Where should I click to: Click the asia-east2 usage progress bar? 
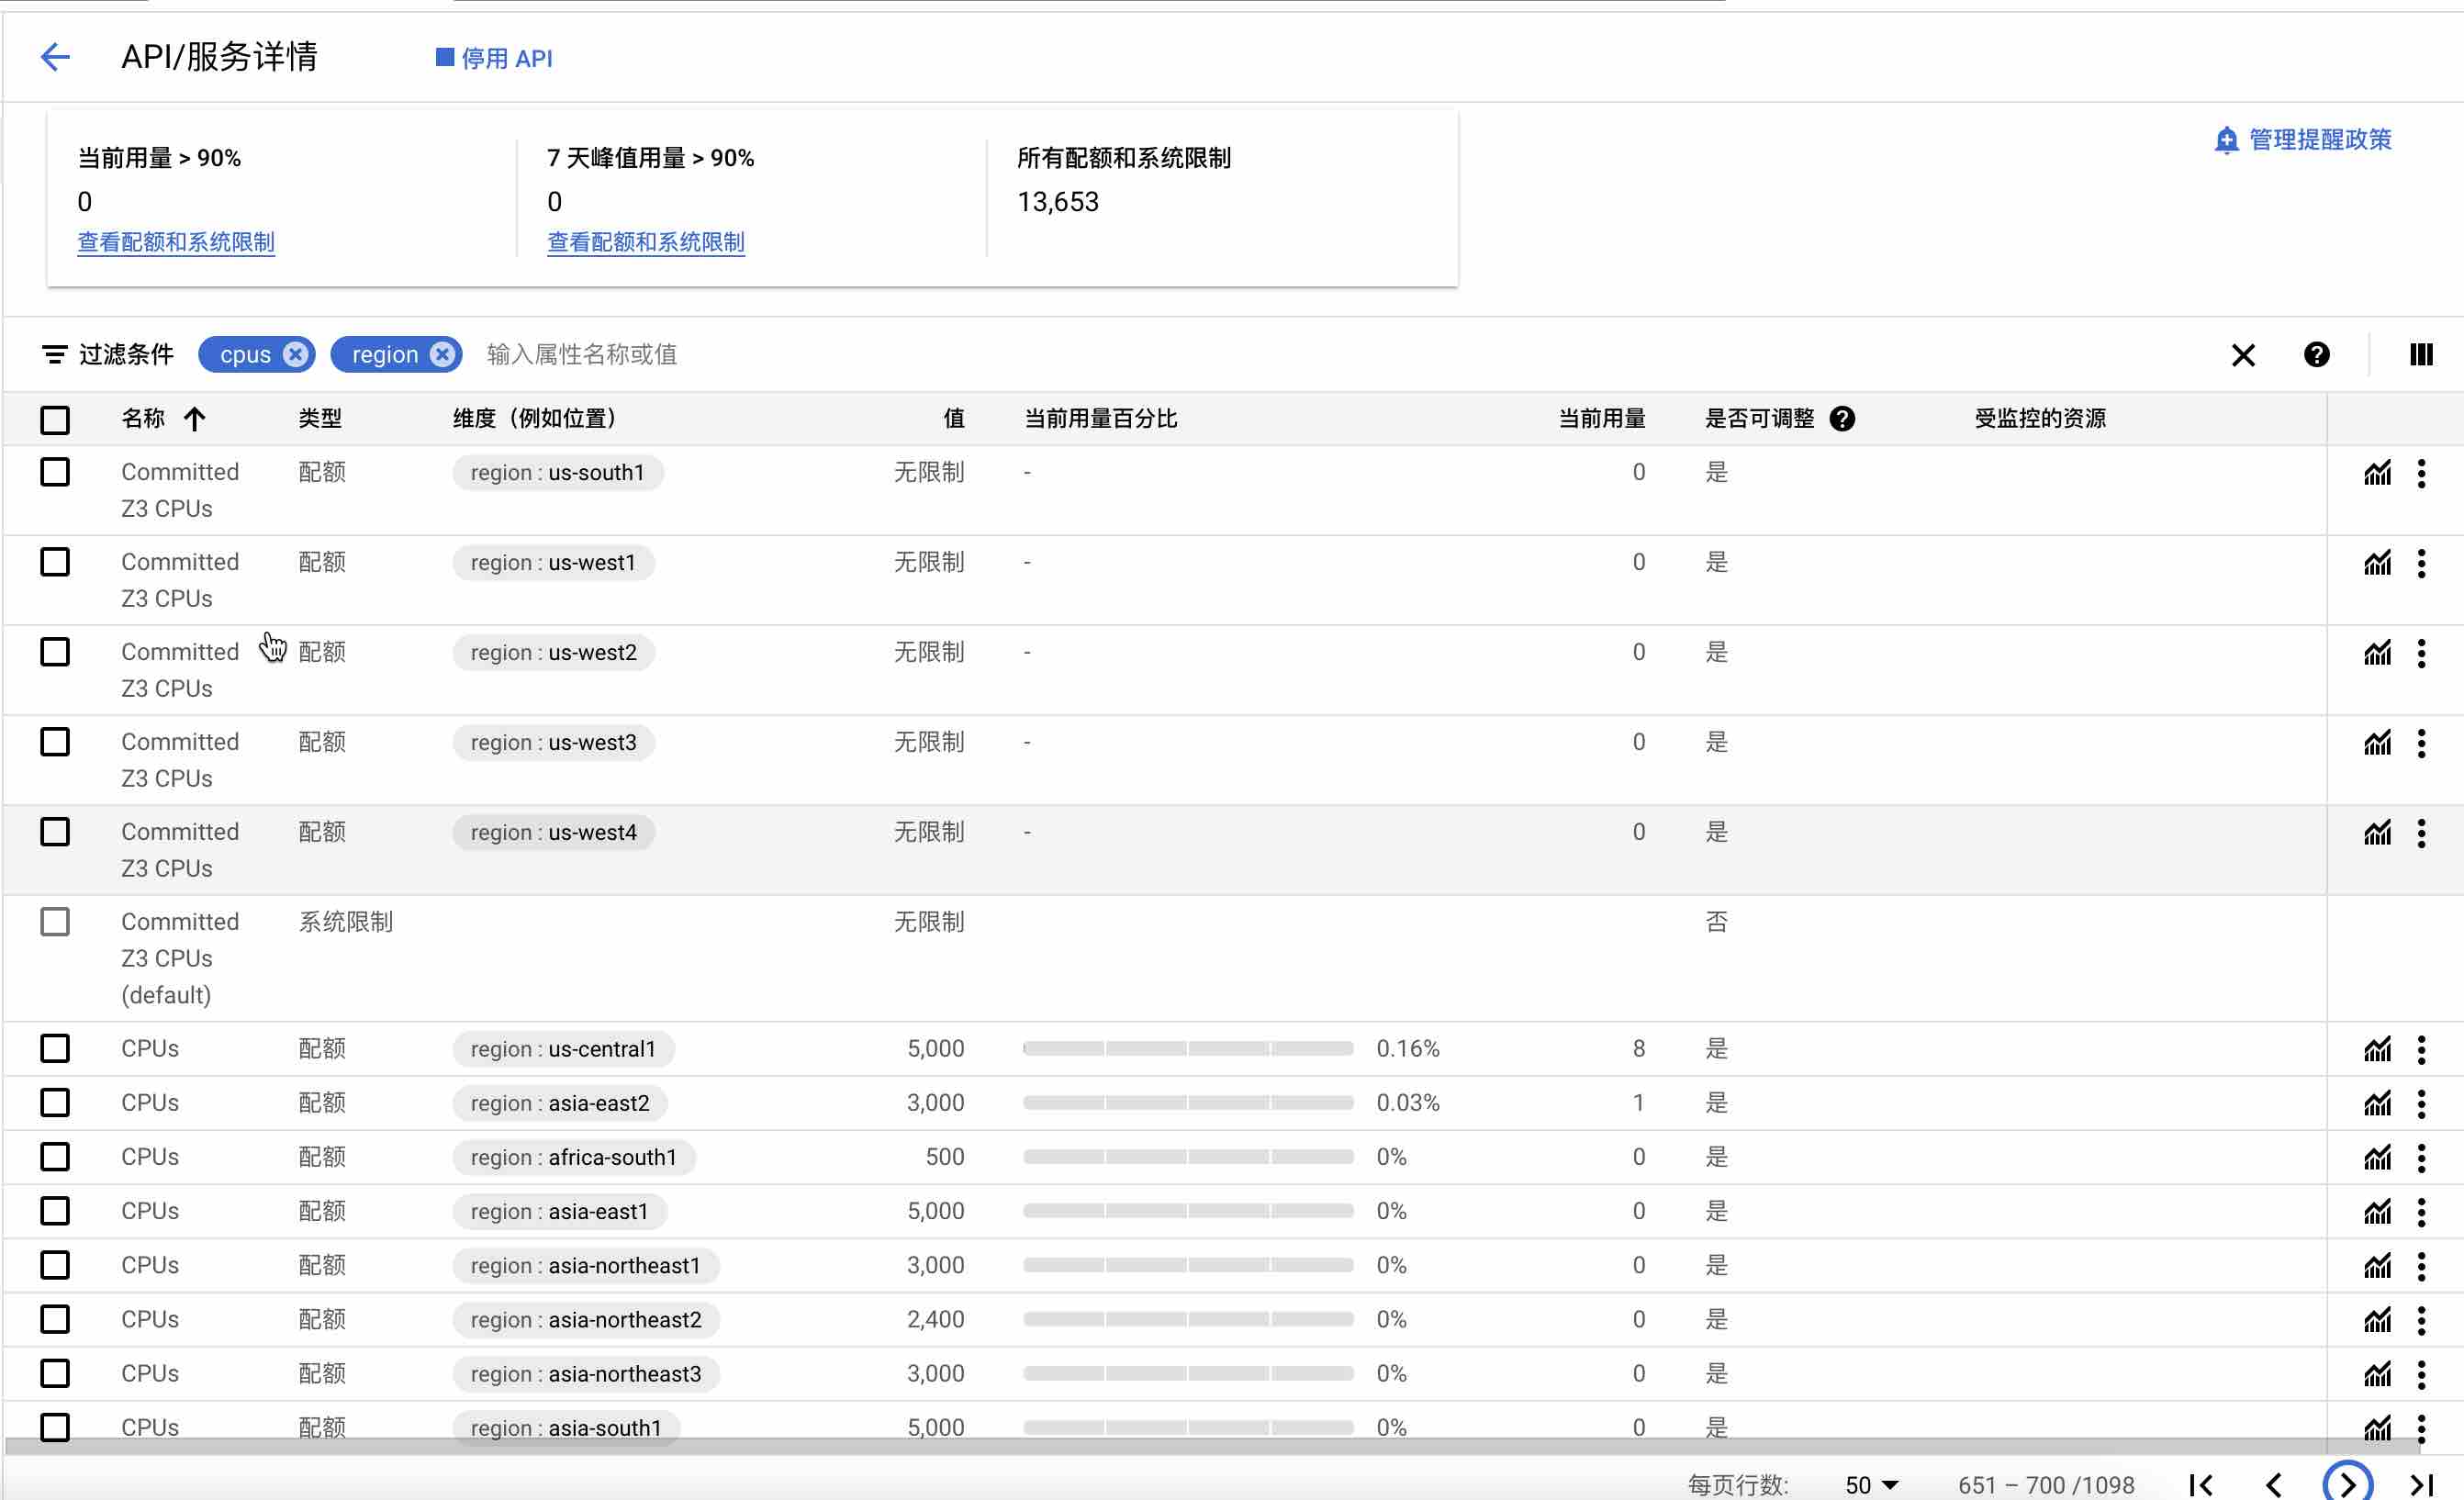click(x=1188, y=1102)
